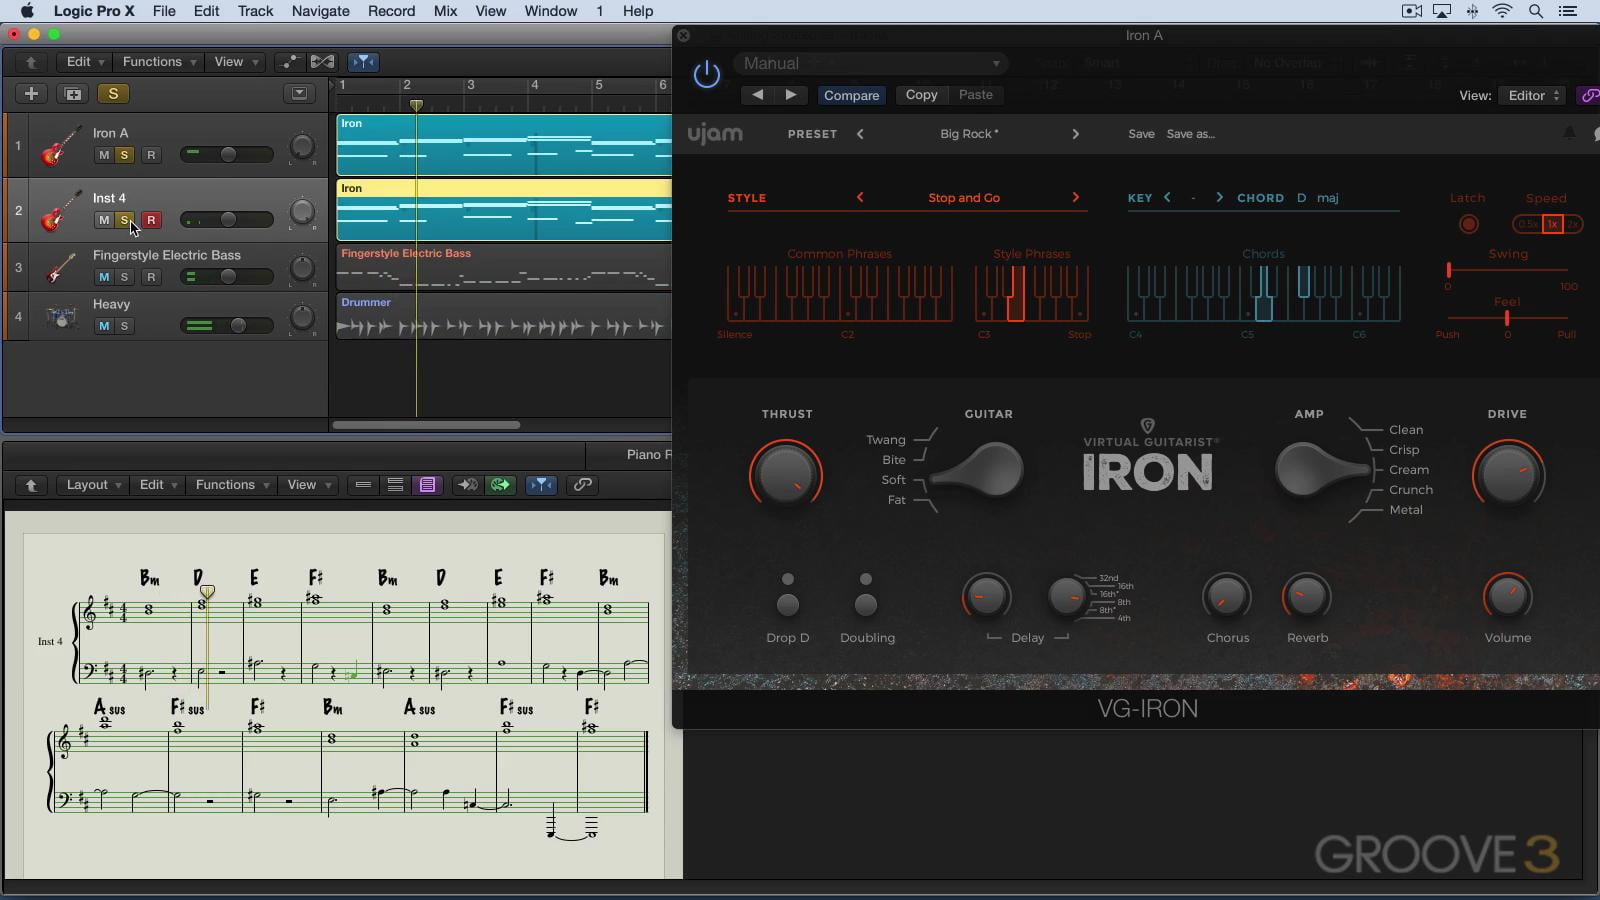Click the Fingerstyle Electric Bass track icon
This screenshot has width=1600, height=900.
pos(60,266)
